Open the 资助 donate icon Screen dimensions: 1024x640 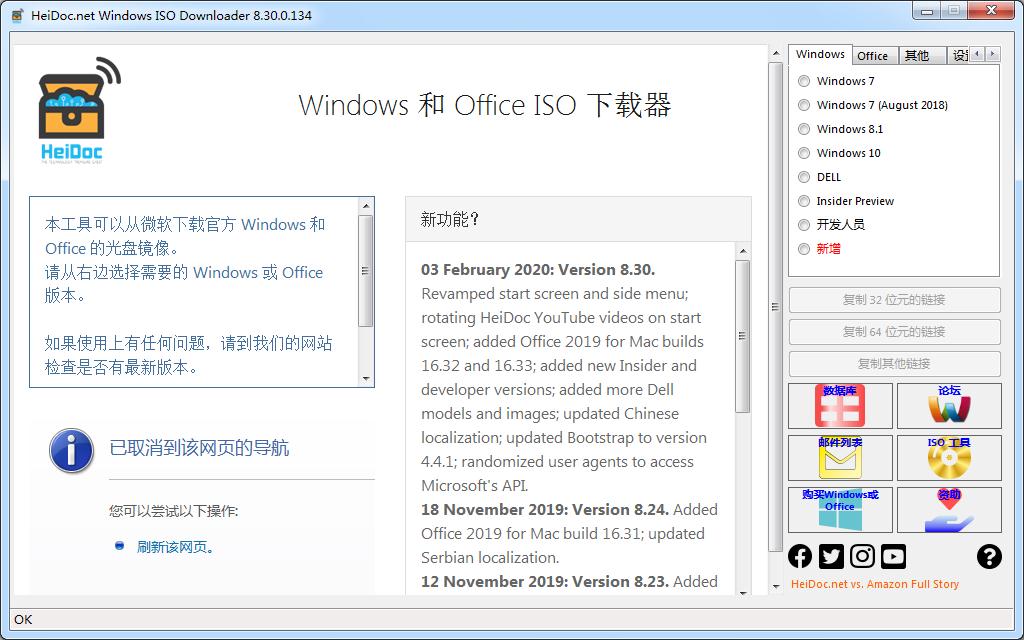(948, 509)
